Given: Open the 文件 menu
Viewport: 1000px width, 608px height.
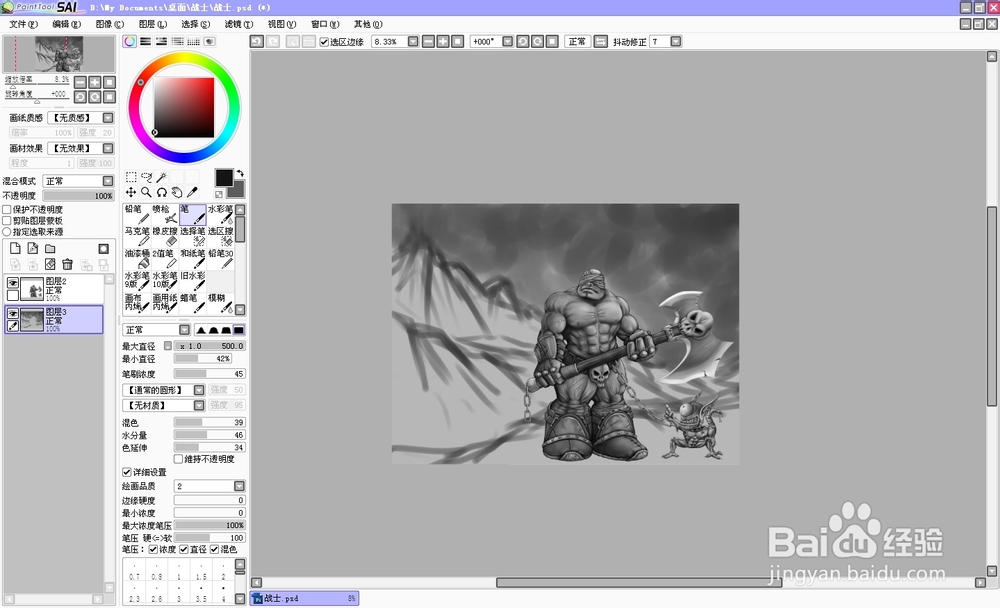Looking at the screenshot, I should click(24, 24).
